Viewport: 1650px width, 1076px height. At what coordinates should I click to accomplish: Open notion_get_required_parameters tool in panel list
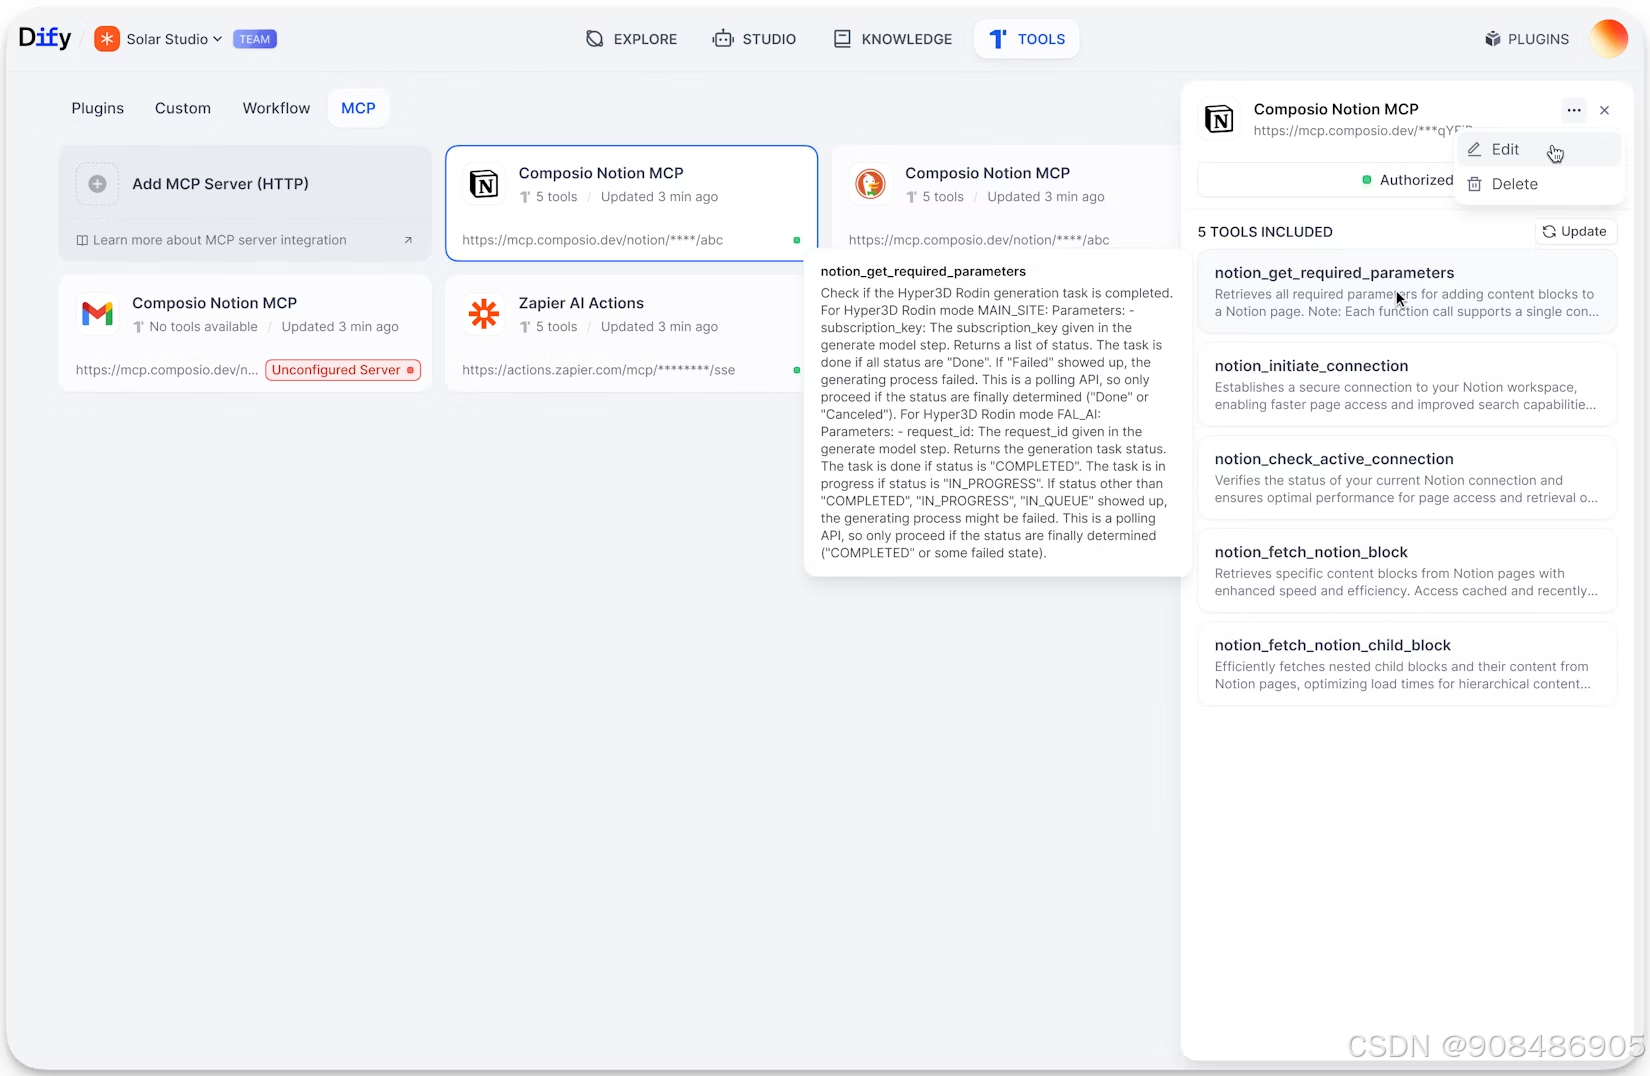1407,291
